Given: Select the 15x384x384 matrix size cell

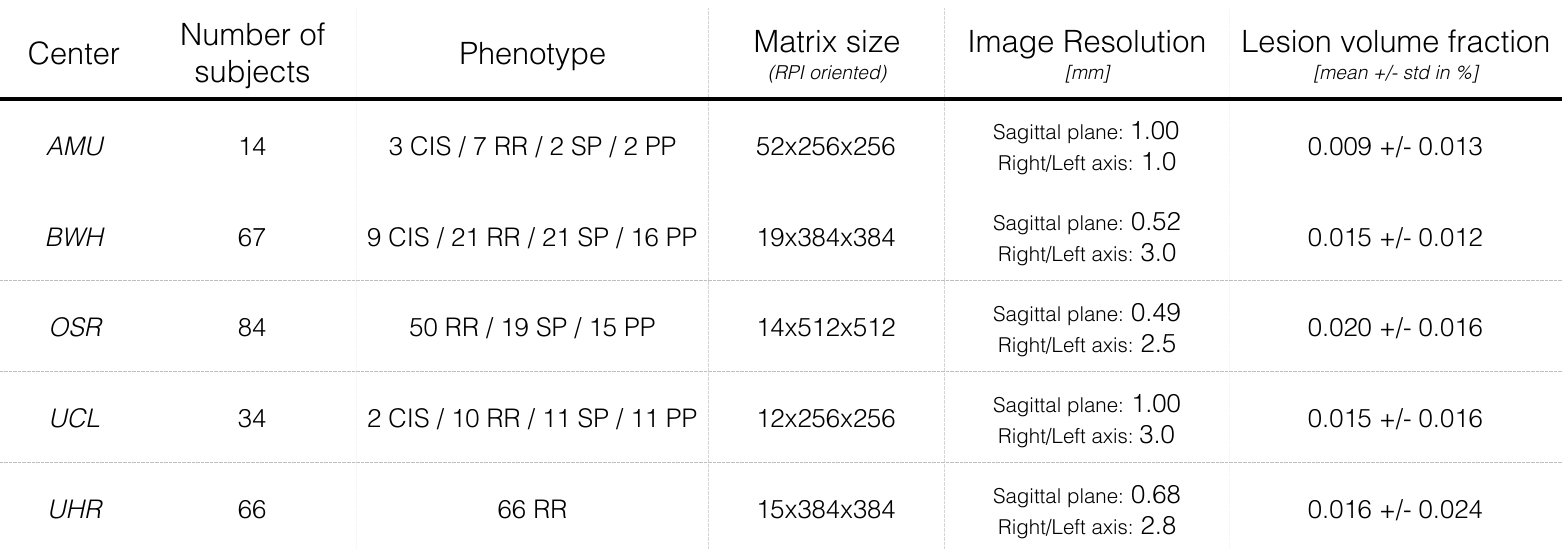Looking at the screenshot, I should 826,510.
